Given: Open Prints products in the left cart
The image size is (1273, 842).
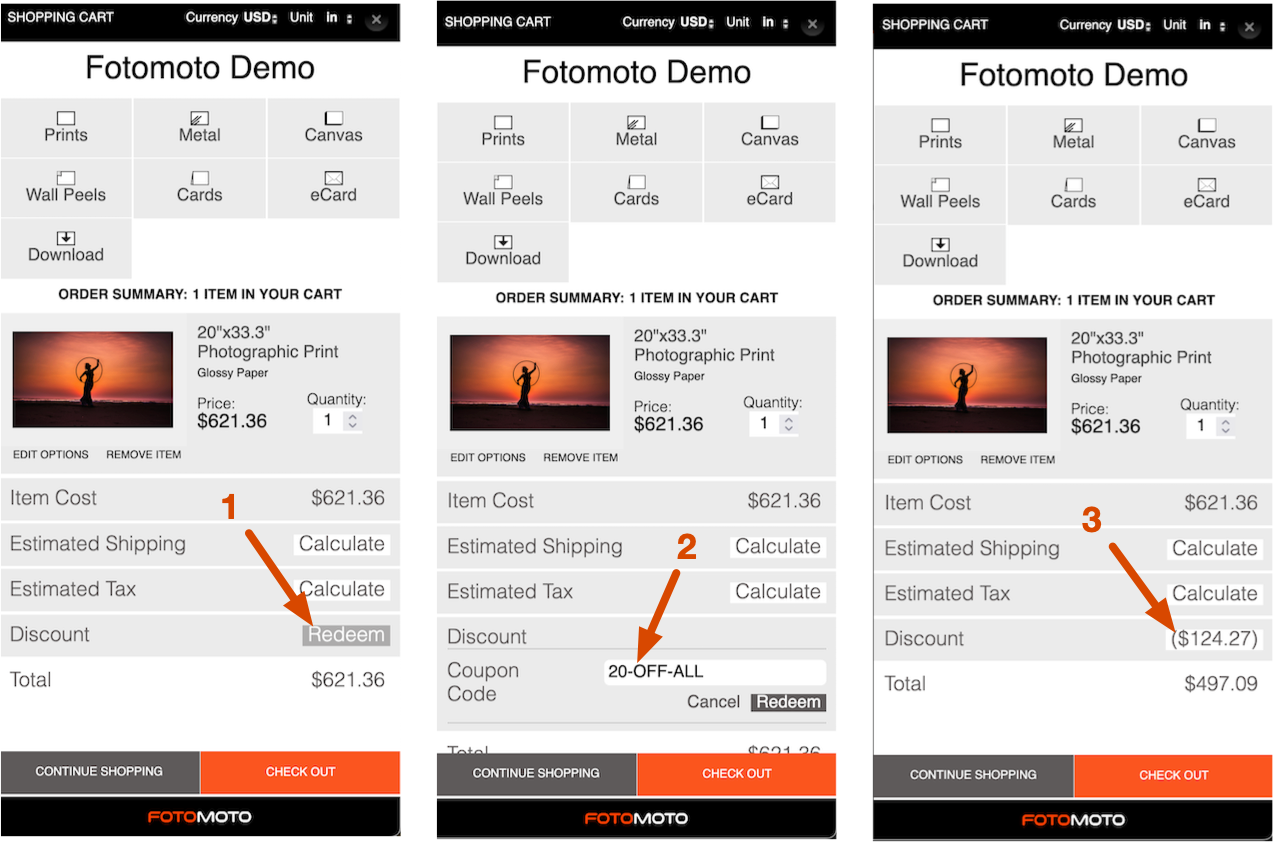Looking at the screenshot, I should point(66,127).
